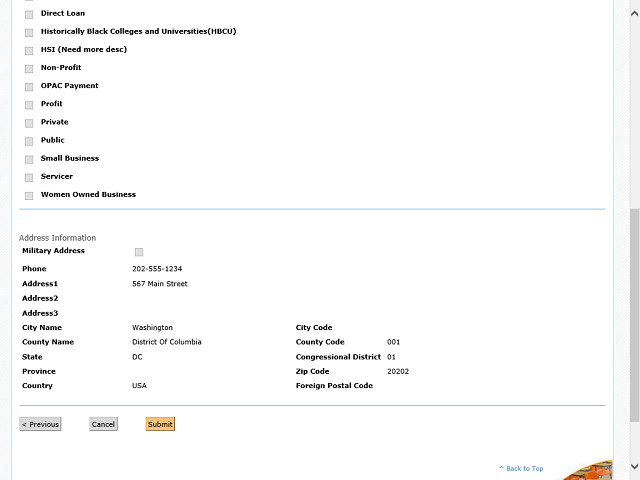Toggle the OPAC Payment checkbox
This screenshot has width=640, height=480.
click(29, 86)
